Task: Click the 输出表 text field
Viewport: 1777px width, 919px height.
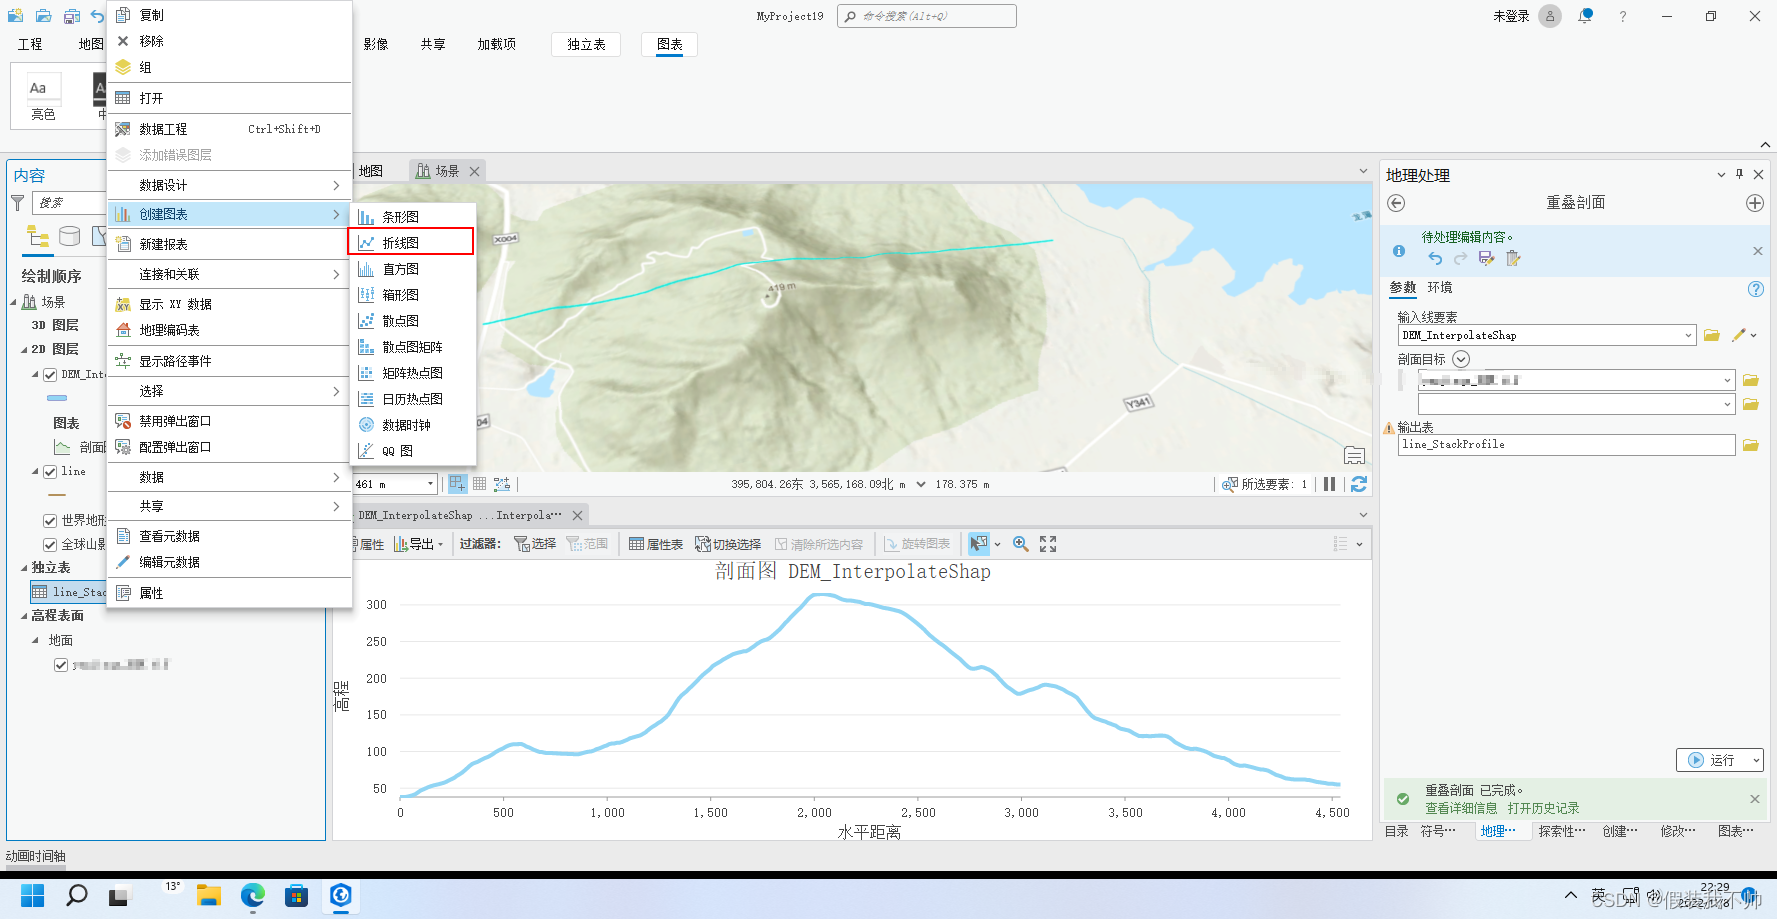Action: point(1566,445)
